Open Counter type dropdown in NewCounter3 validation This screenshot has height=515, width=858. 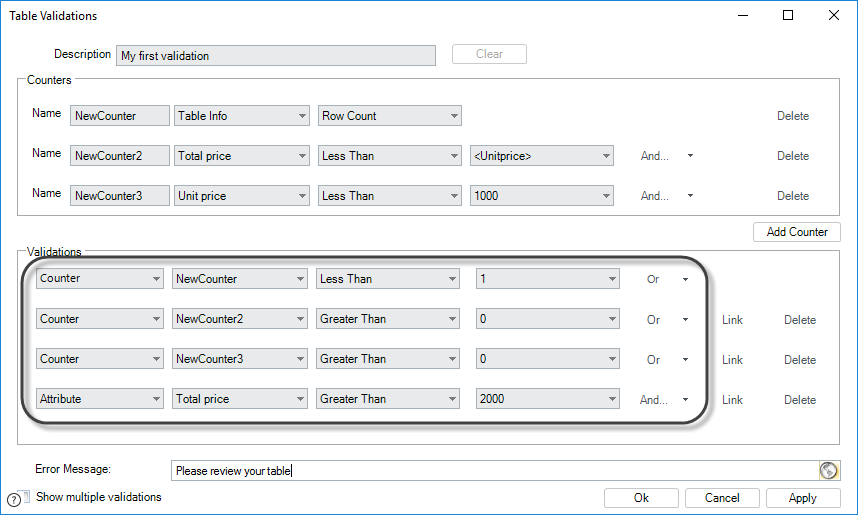tap(100, 358)
